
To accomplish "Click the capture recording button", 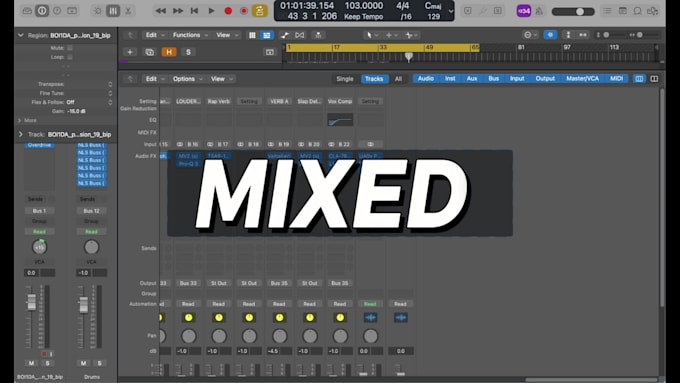I will pos(244,11).
